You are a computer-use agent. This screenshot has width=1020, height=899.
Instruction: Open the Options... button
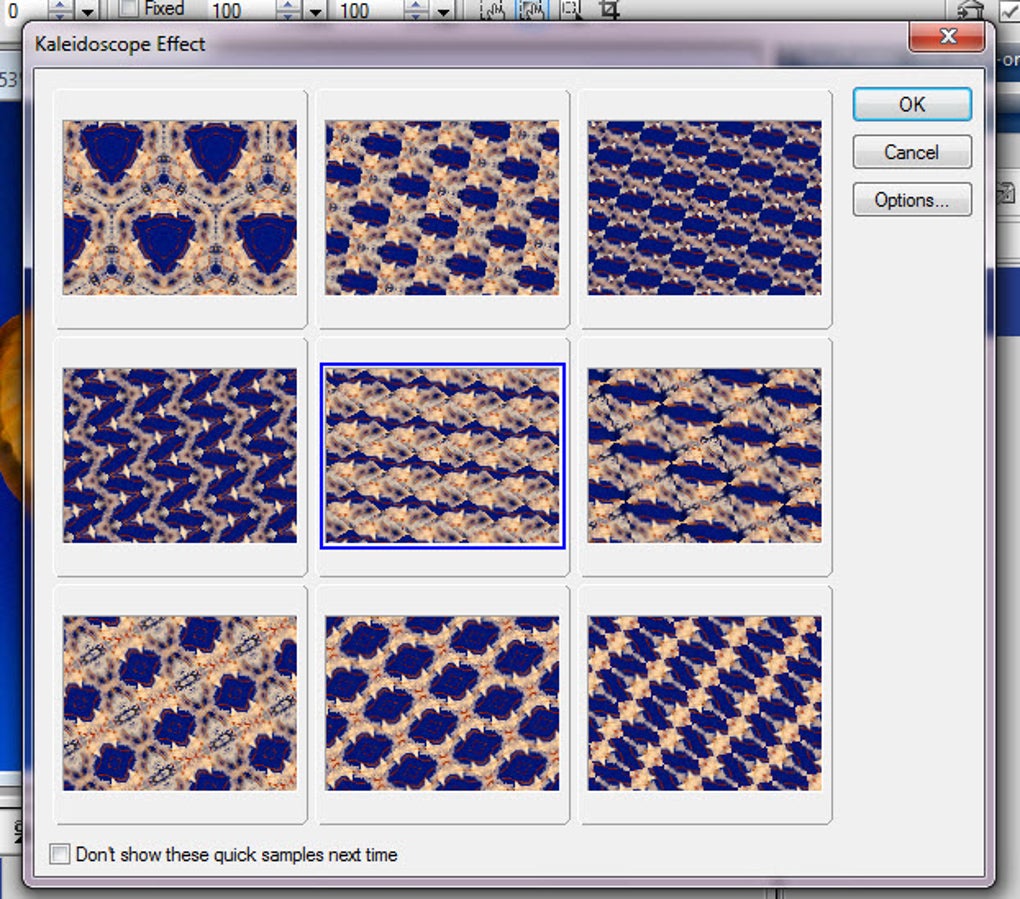tap(912, 200)
